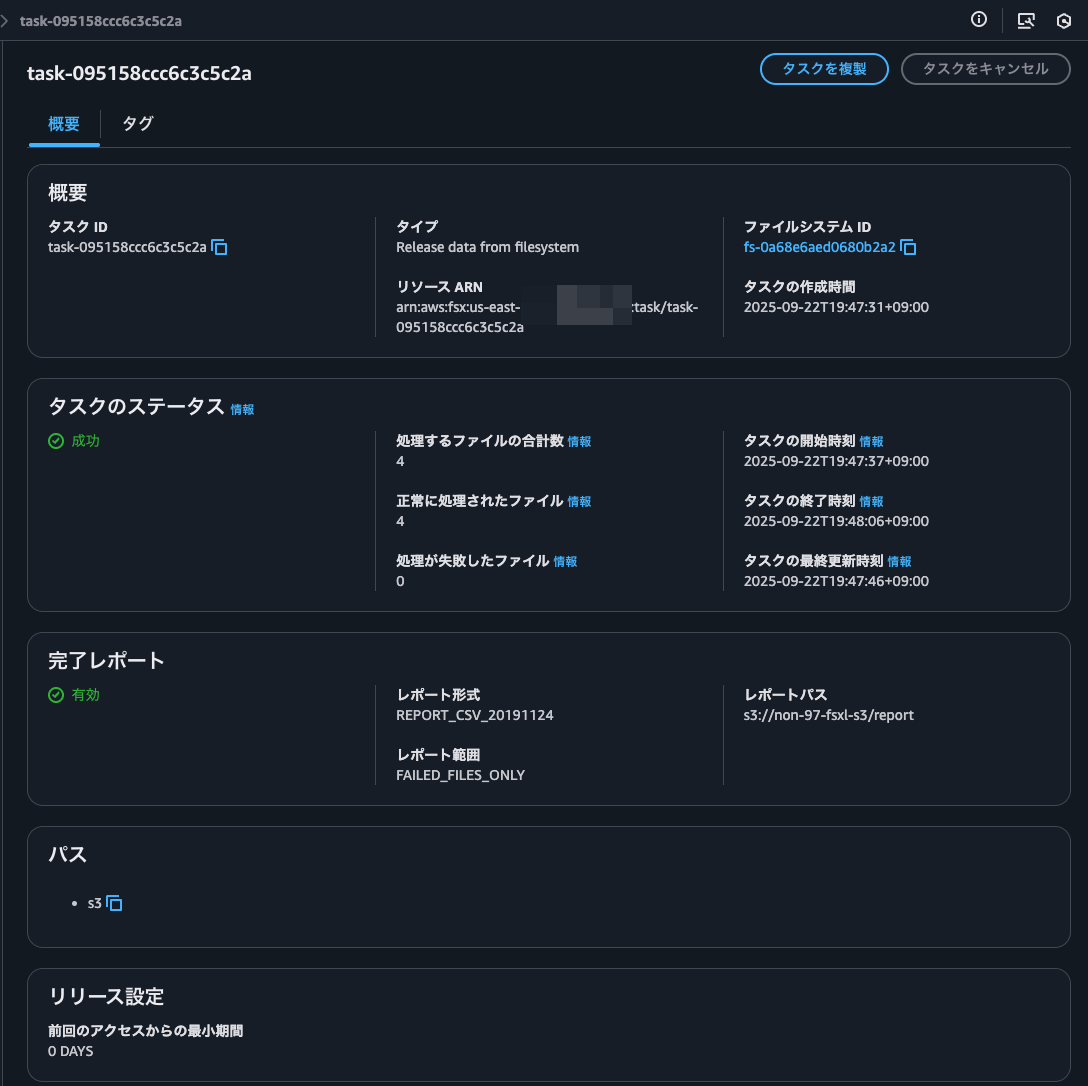Click 'Release data from filesystem' type value

click(x=487, y=247)
